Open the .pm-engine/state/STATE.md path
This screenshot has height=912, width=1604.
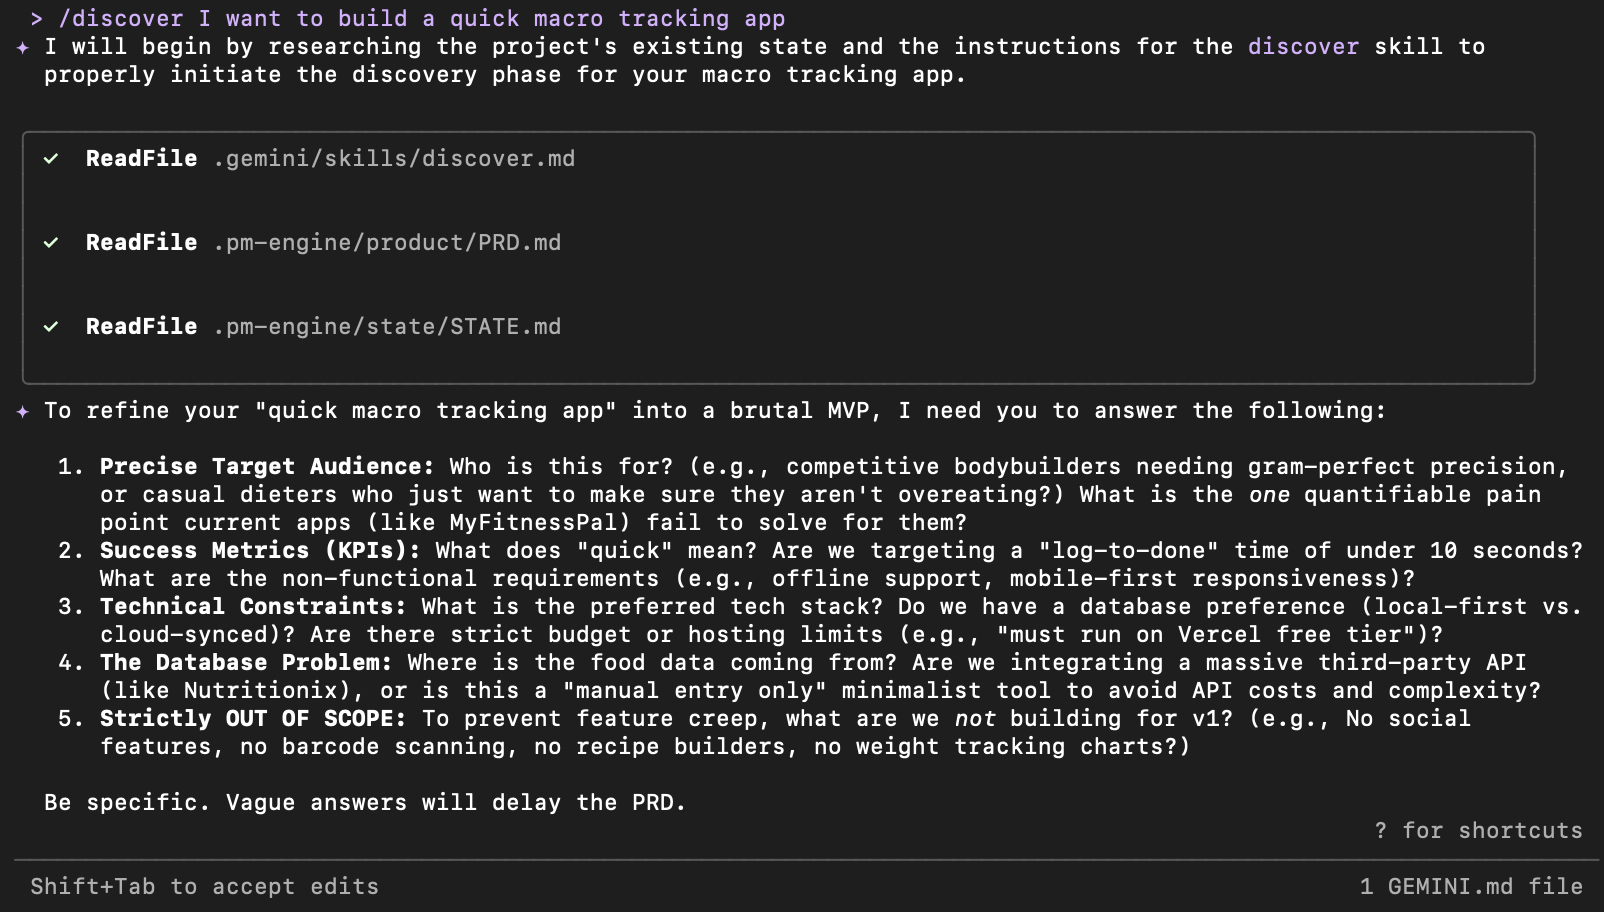(387, 327)
